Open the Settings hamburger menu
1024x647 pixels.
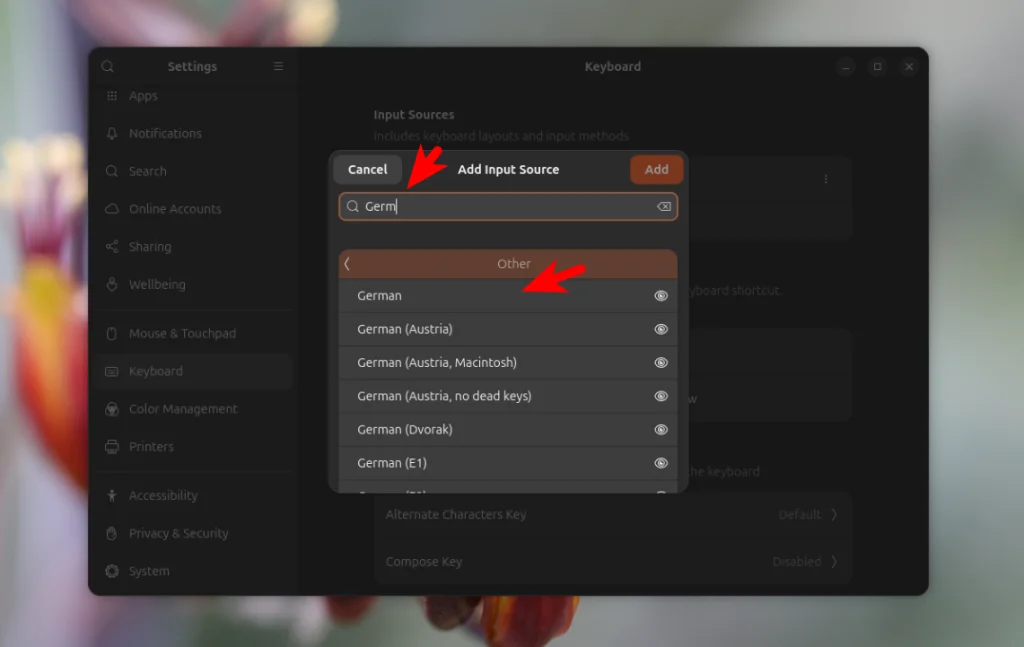[278, 66]
